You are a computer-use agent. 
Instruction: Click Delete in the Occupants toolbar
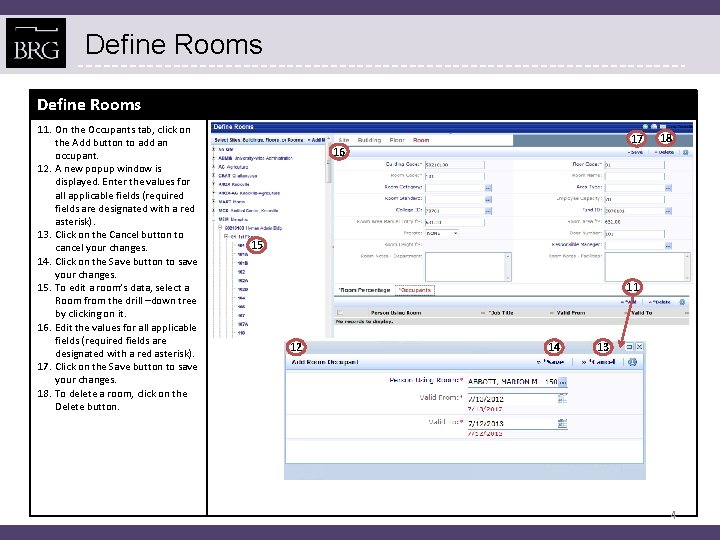coord(659,302)
